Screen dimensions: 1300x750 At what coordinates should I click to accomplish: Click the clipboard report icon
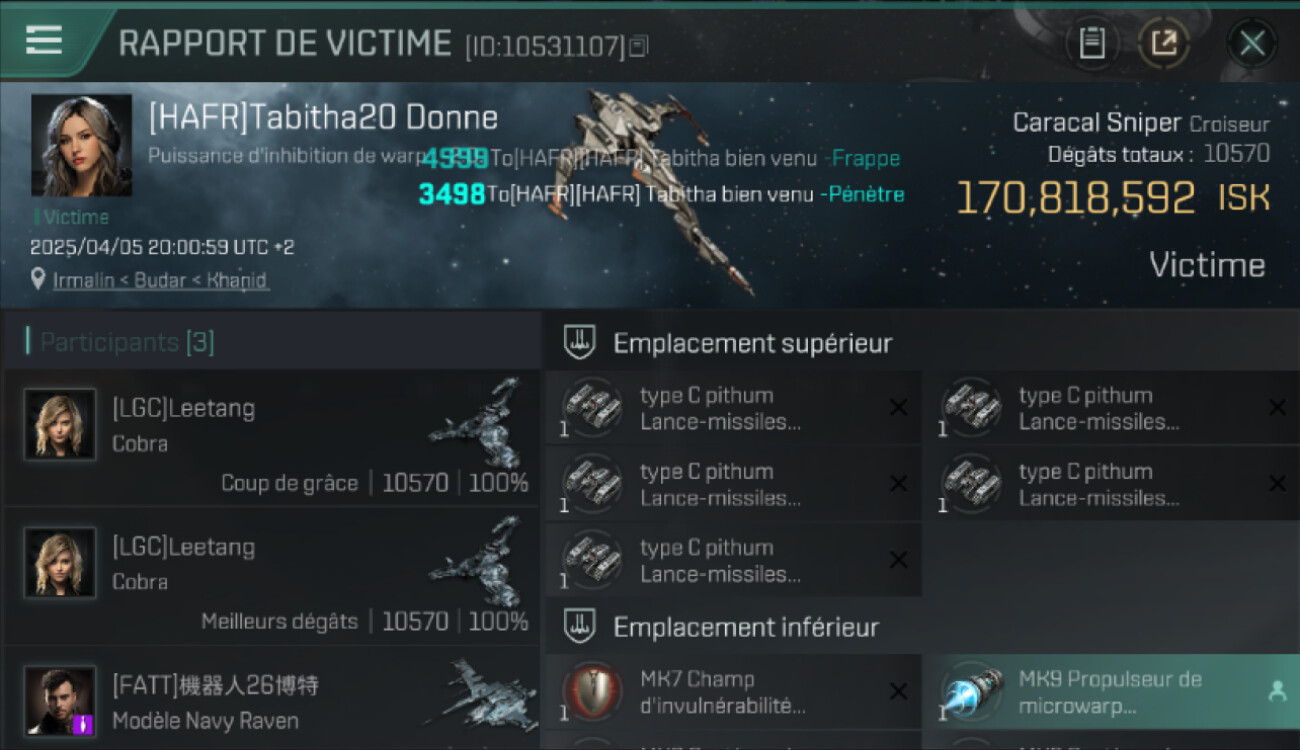[1092, 43]
